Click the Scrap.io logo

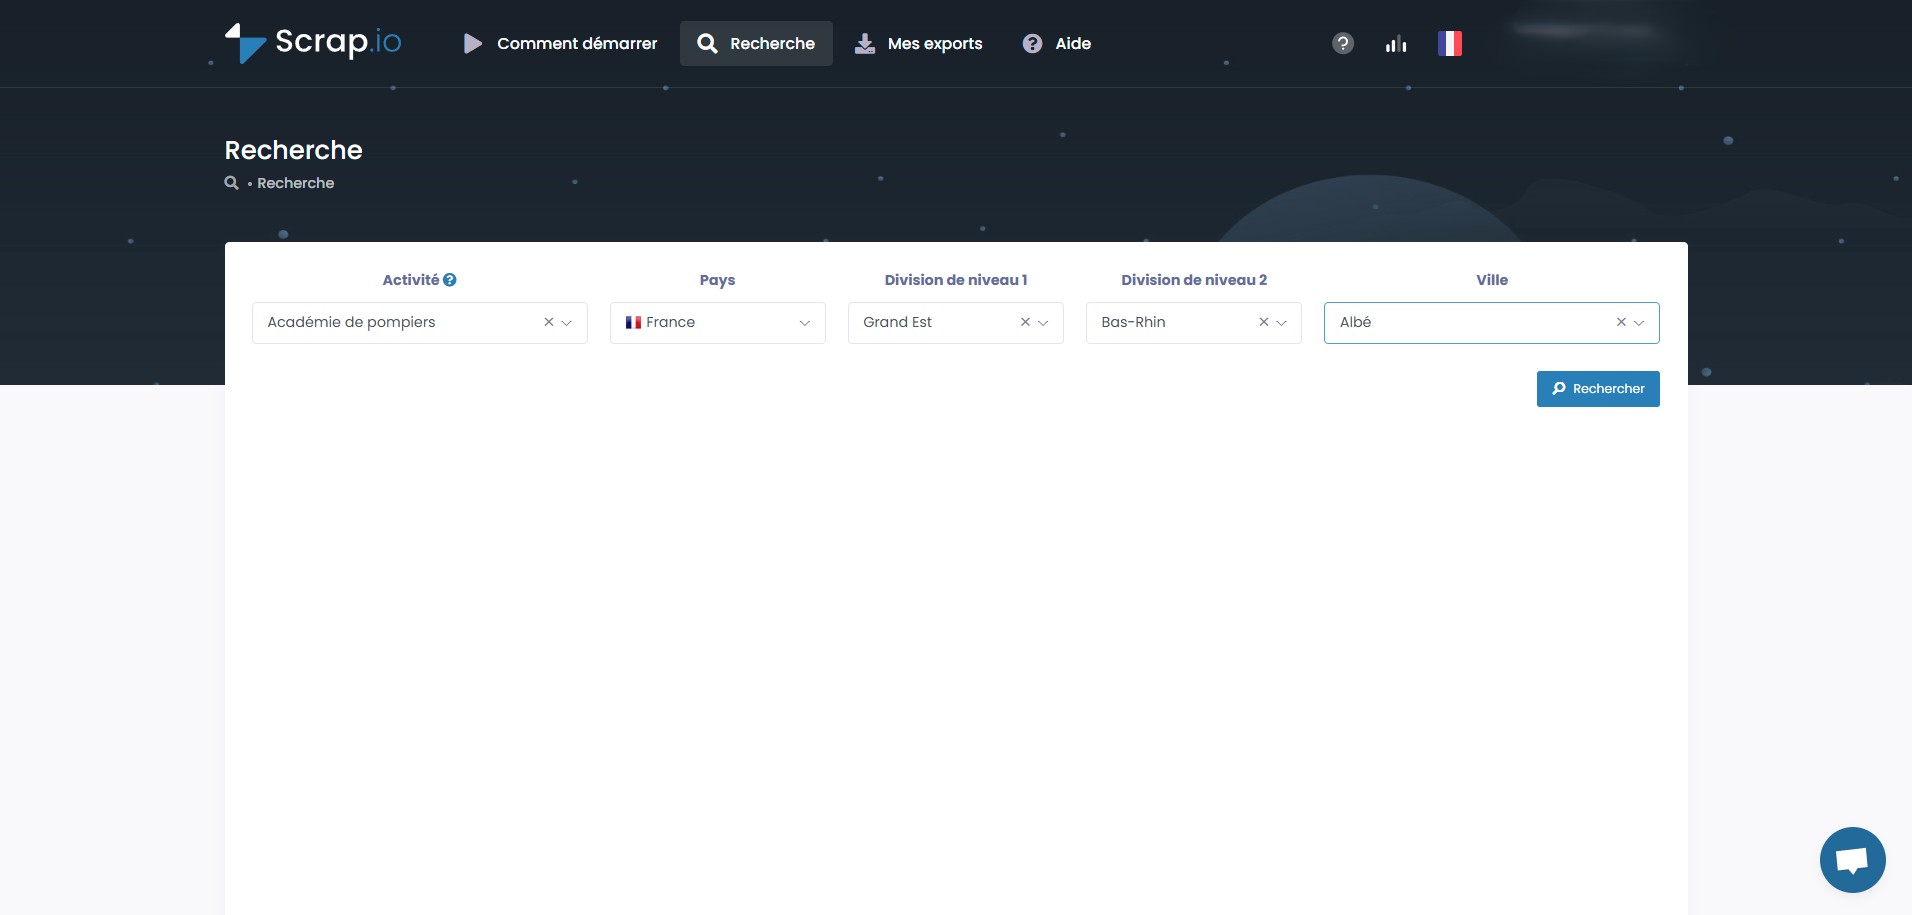(x=313, y=43)
